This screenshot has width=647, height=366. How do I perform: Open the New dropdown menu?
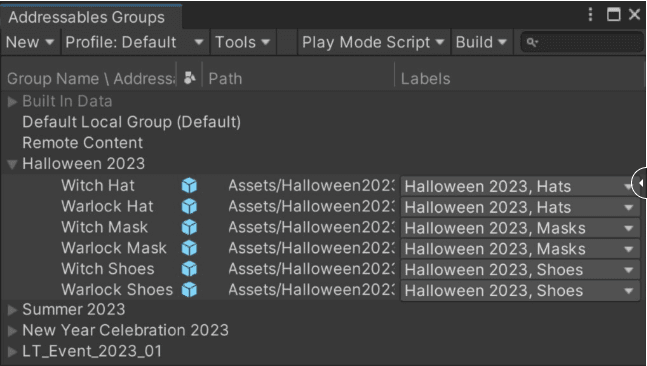30,42
